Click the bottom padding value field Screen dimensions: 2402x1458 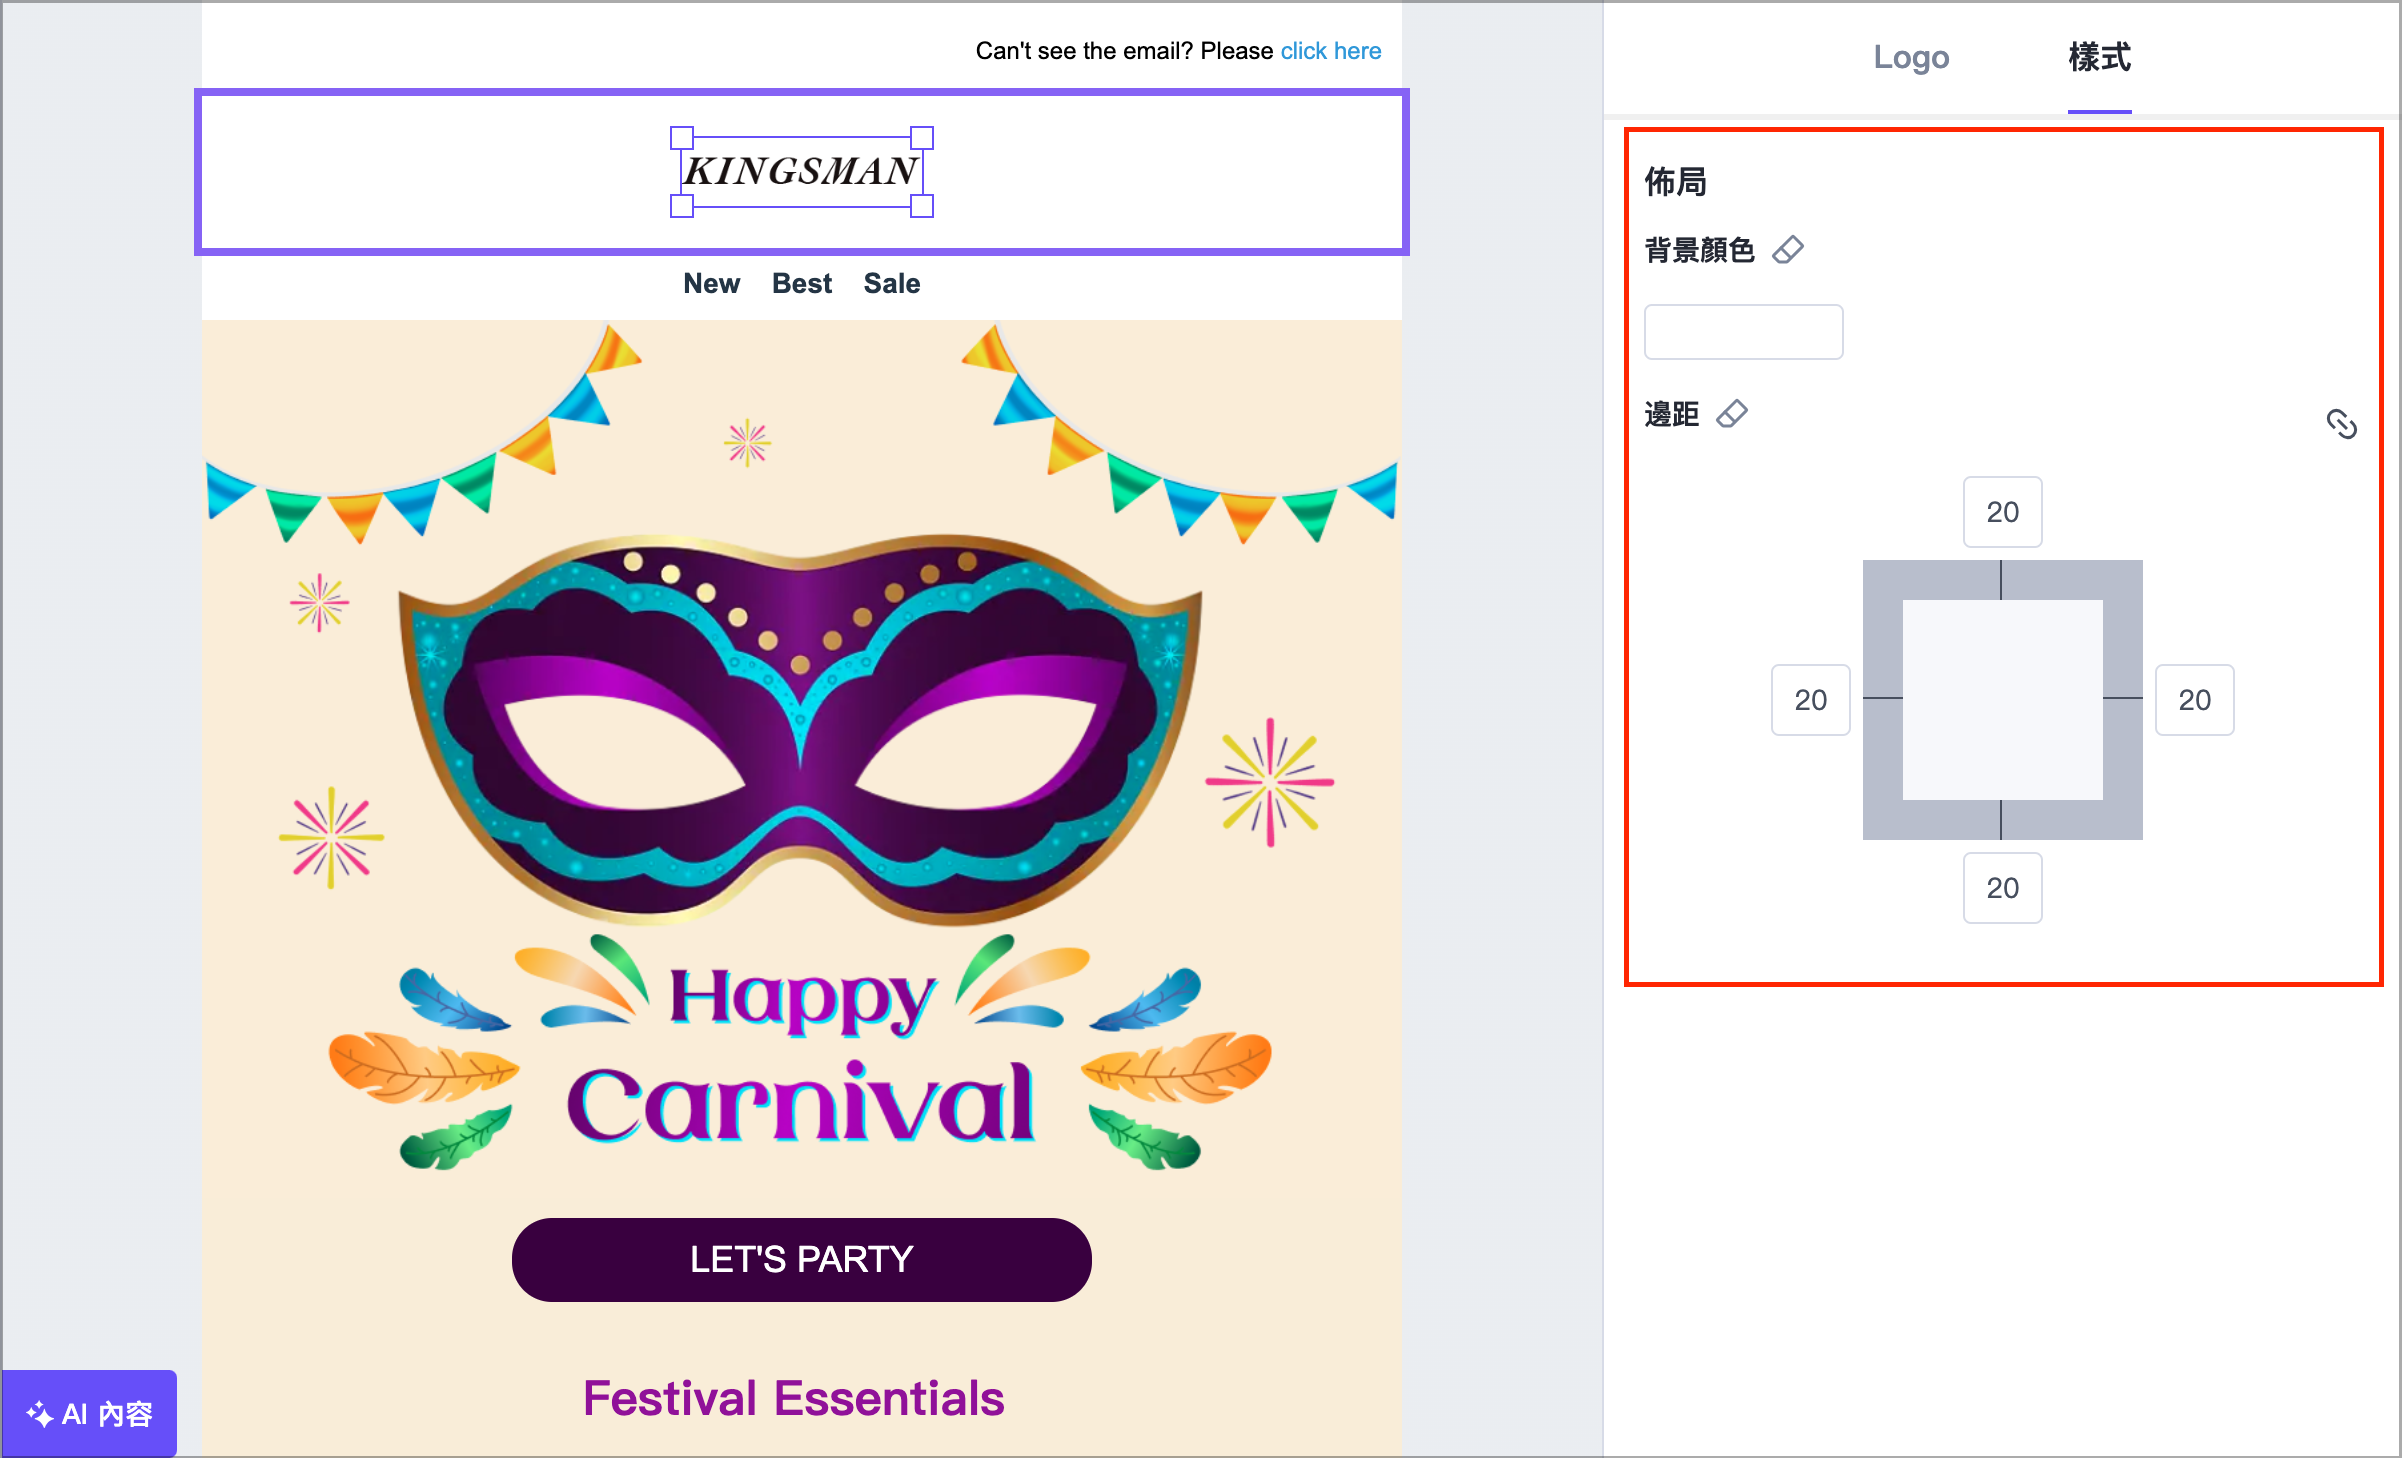point(2002,888)
